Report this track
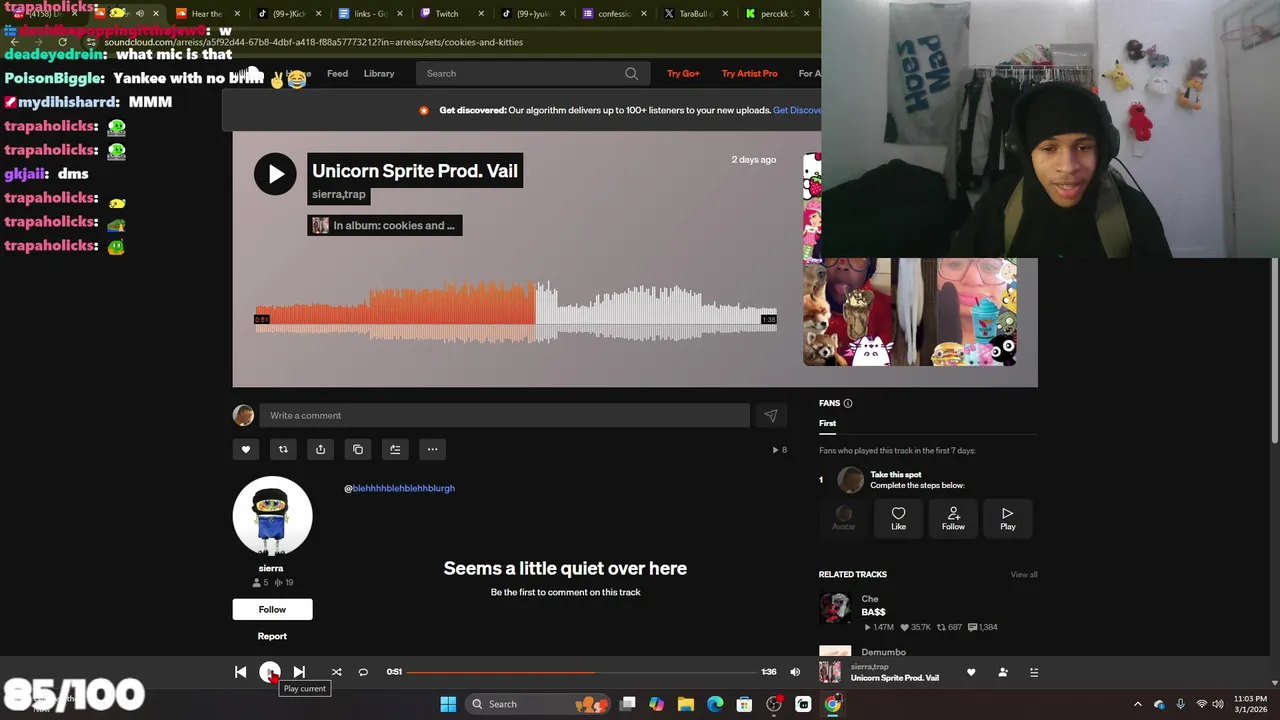This screenshot has height=720, width=1280. 272,636
